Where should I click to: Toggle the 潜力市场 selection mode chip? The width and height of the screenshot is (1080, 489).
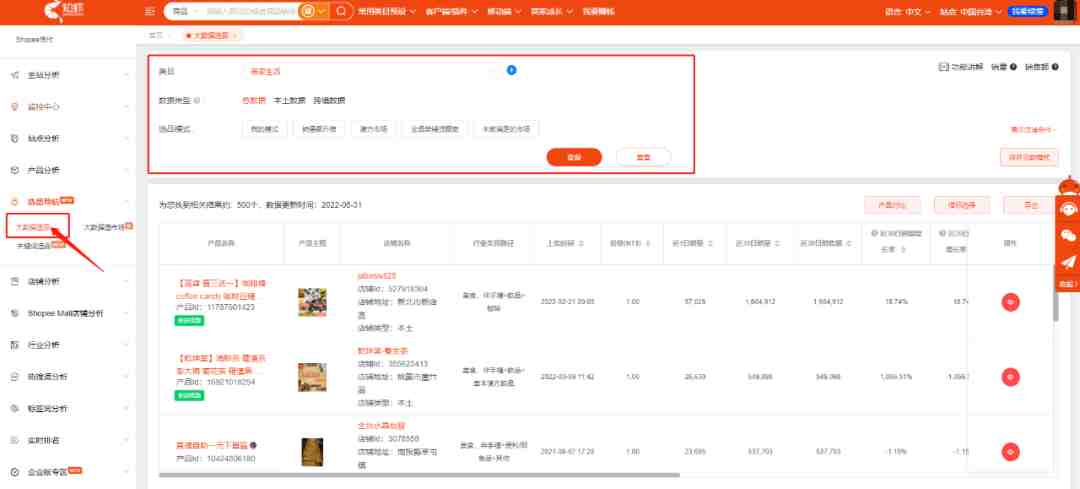tap(373, 129)
